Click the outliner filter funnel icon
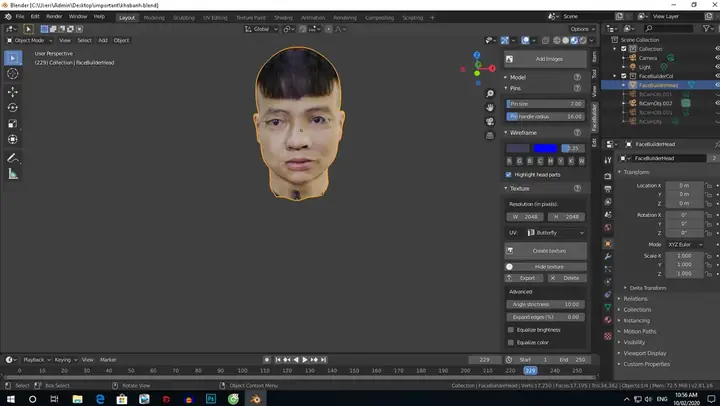The image size is (720, 406). 706,28
